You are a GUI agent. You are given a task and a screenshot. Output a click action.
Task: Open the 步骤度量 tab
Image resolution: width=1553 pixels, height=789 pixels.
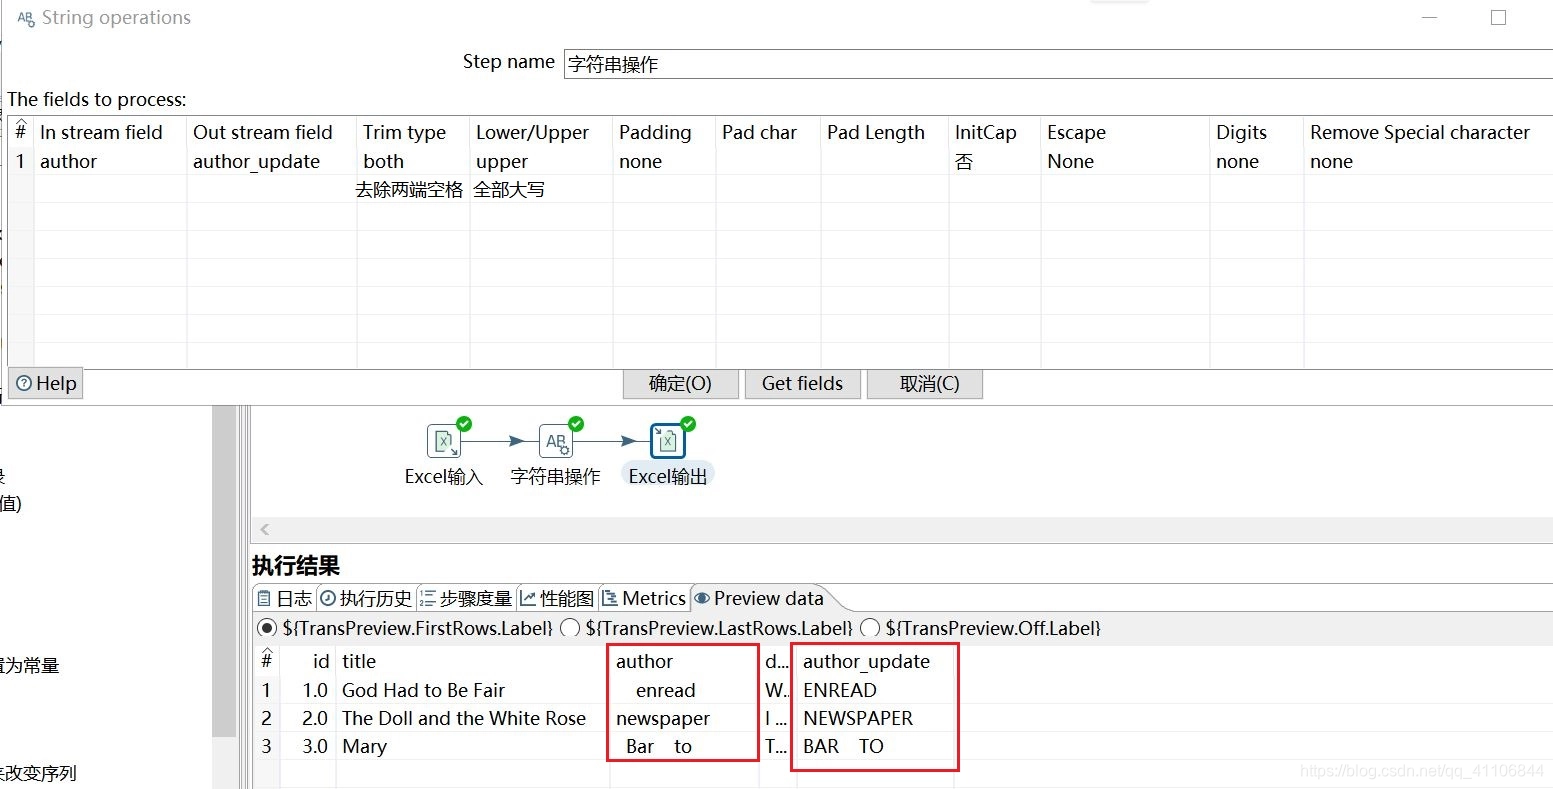tap(466, 598)
